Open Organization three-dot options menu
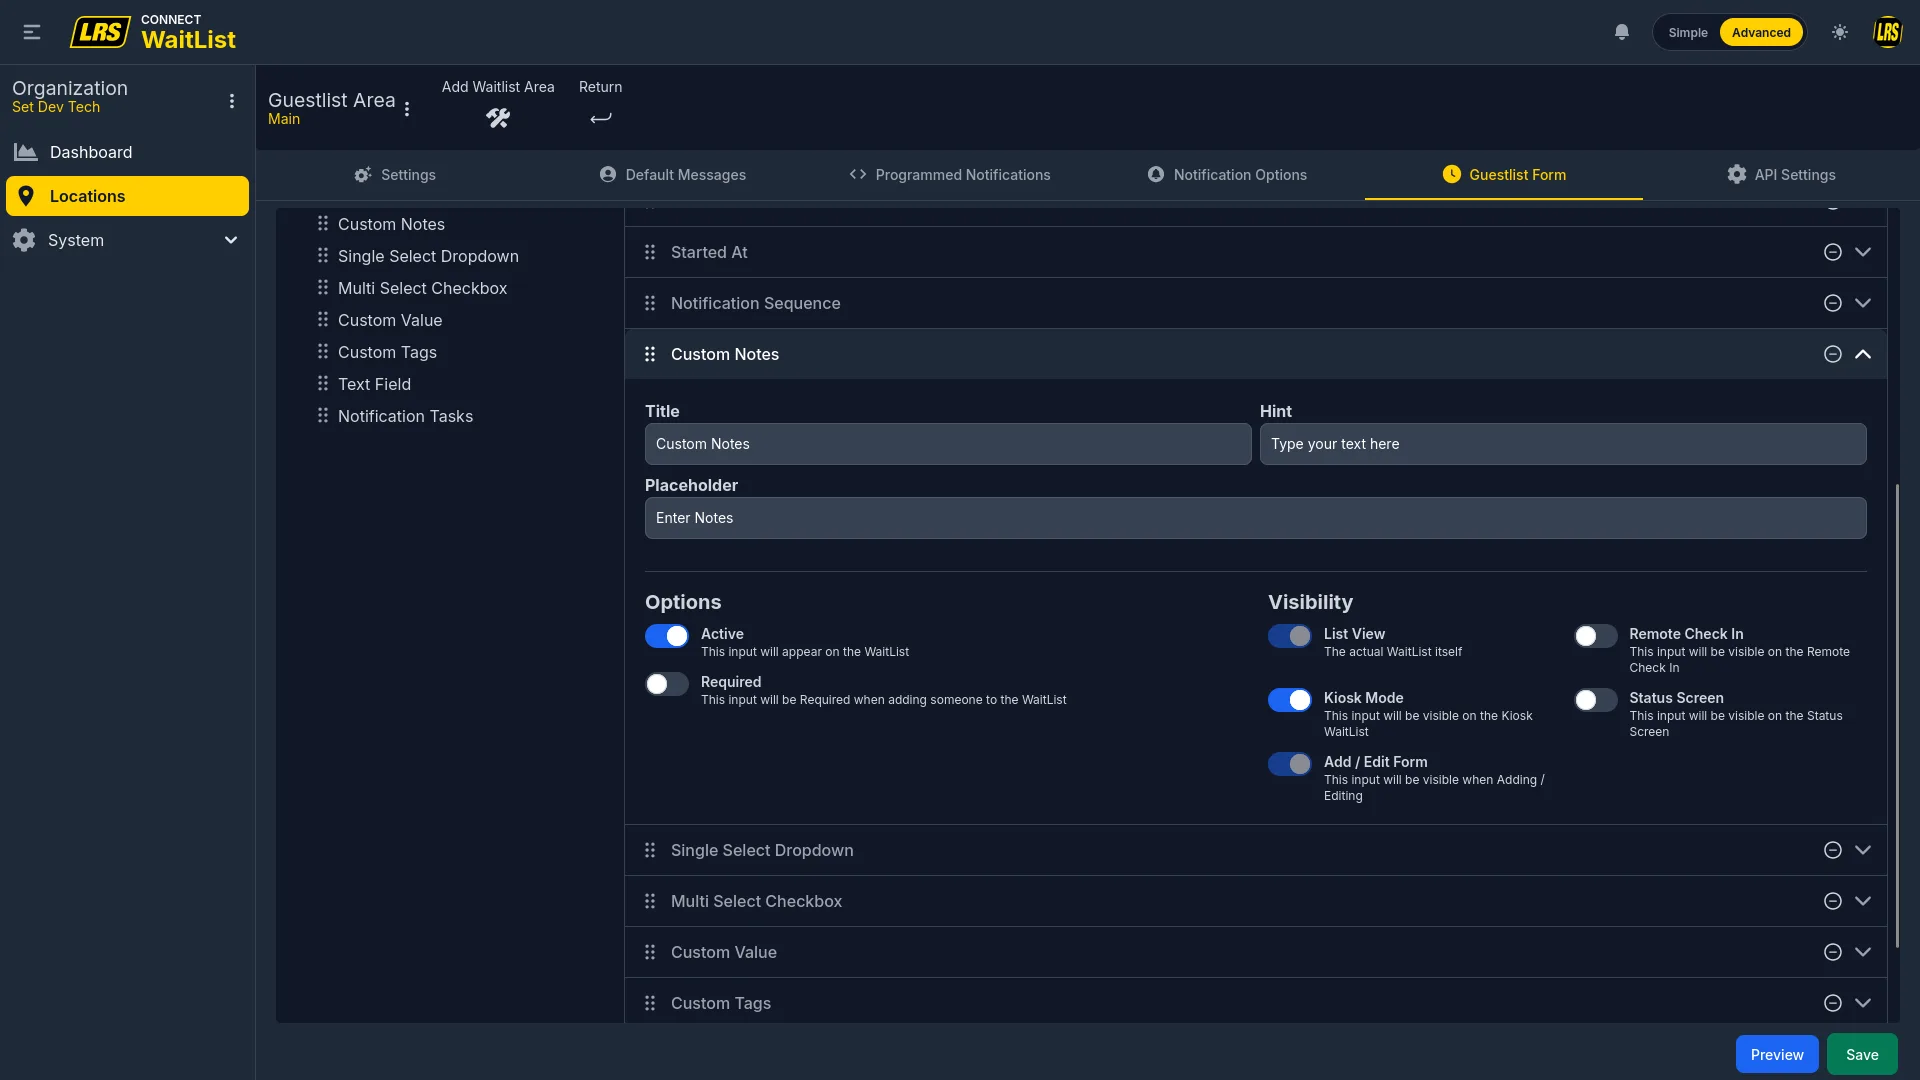1920x1080 pixels. [232, 101]
